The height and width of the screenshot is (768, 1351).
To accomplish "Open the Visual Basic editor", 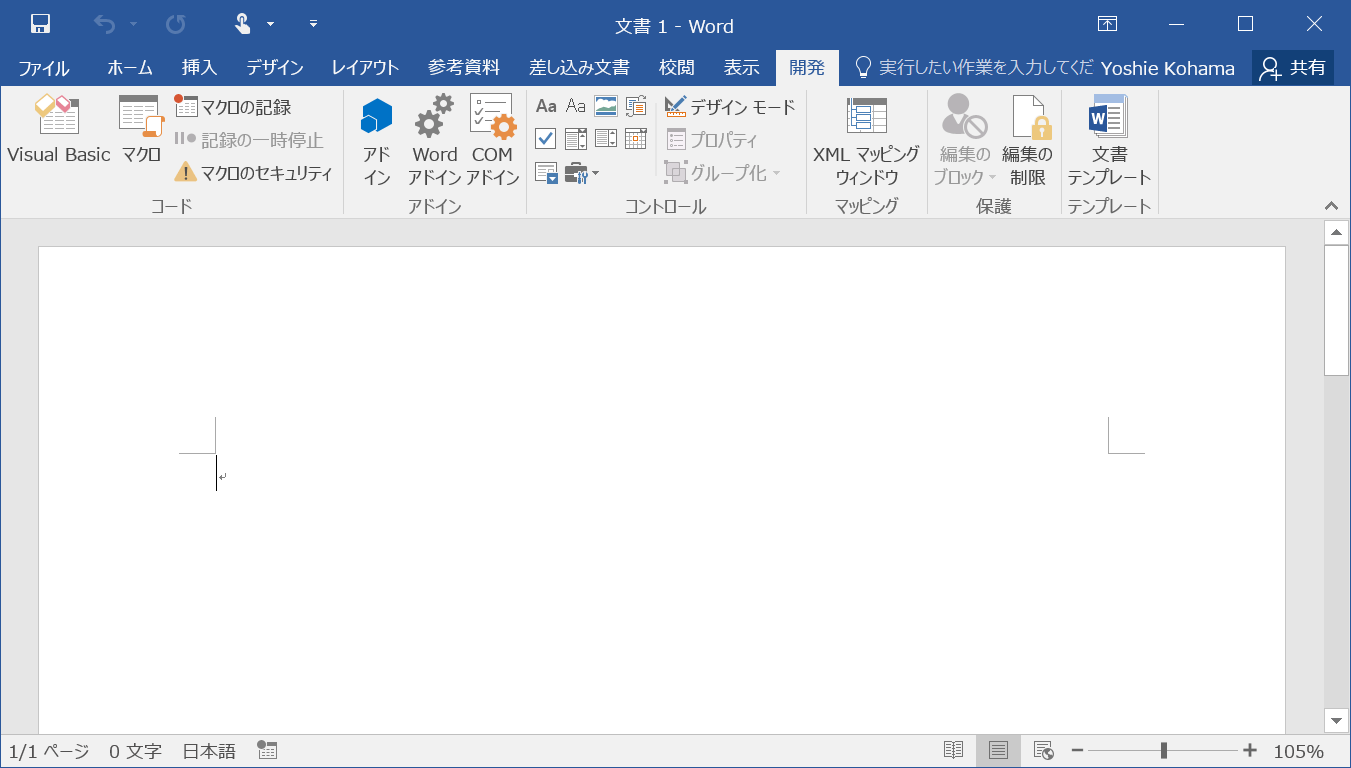I will tap(59, 128).
